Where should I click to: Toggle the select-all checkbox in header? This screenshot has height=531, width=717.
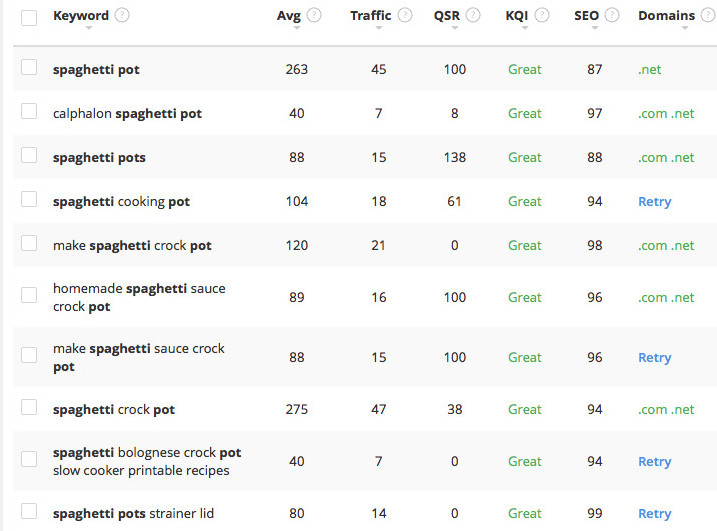(x=29, y=18)
